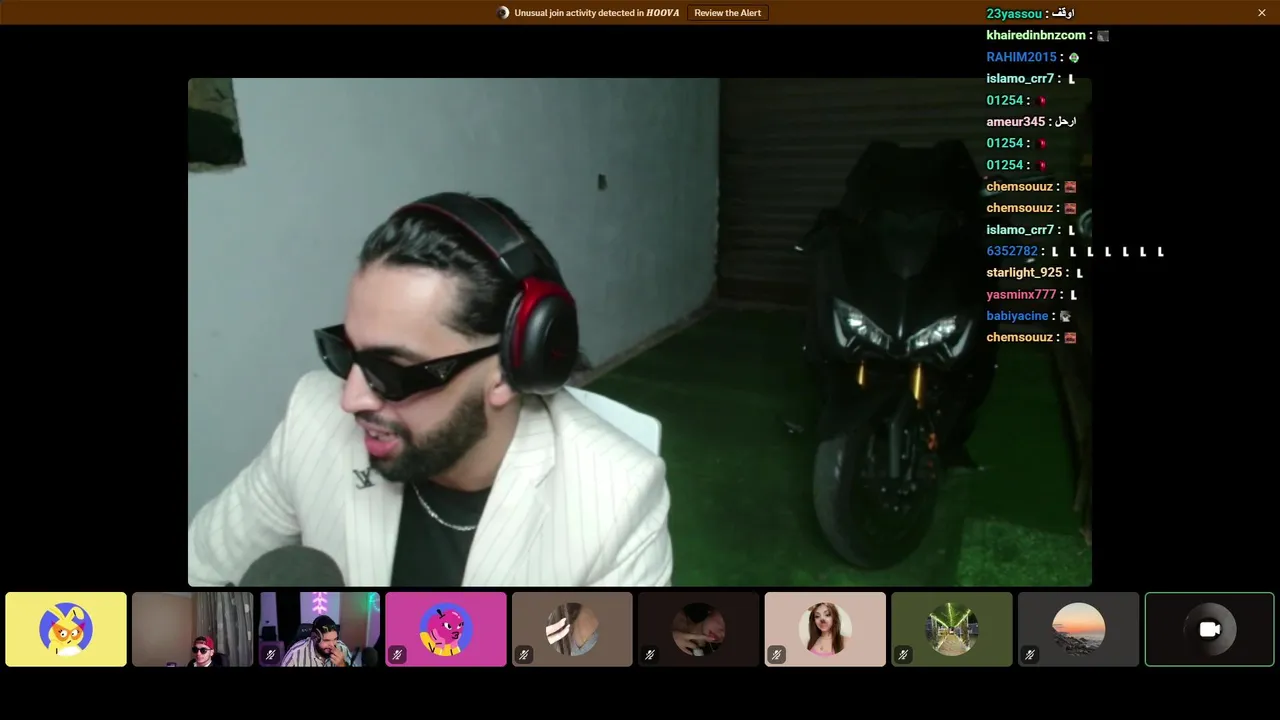Focus the main video stream with motorcycle

tap(640, 332)
